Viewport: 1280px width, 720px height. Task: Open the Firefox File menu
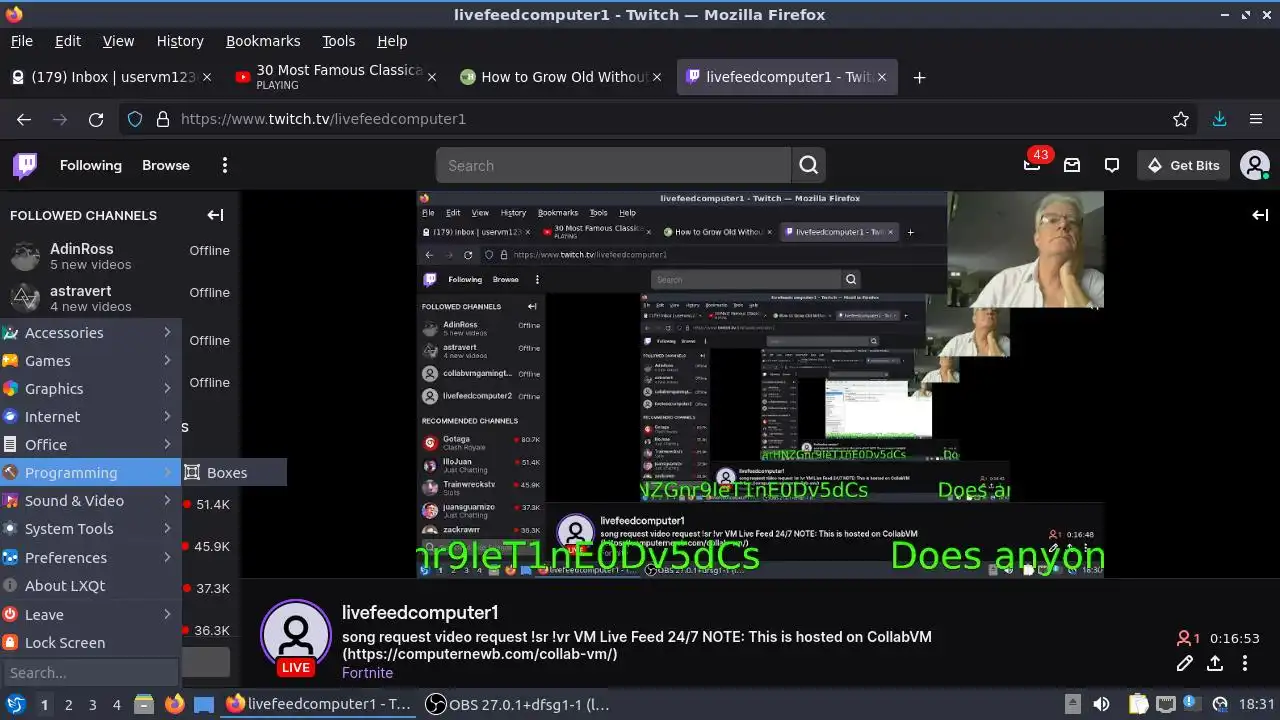(x=21, y=41)
